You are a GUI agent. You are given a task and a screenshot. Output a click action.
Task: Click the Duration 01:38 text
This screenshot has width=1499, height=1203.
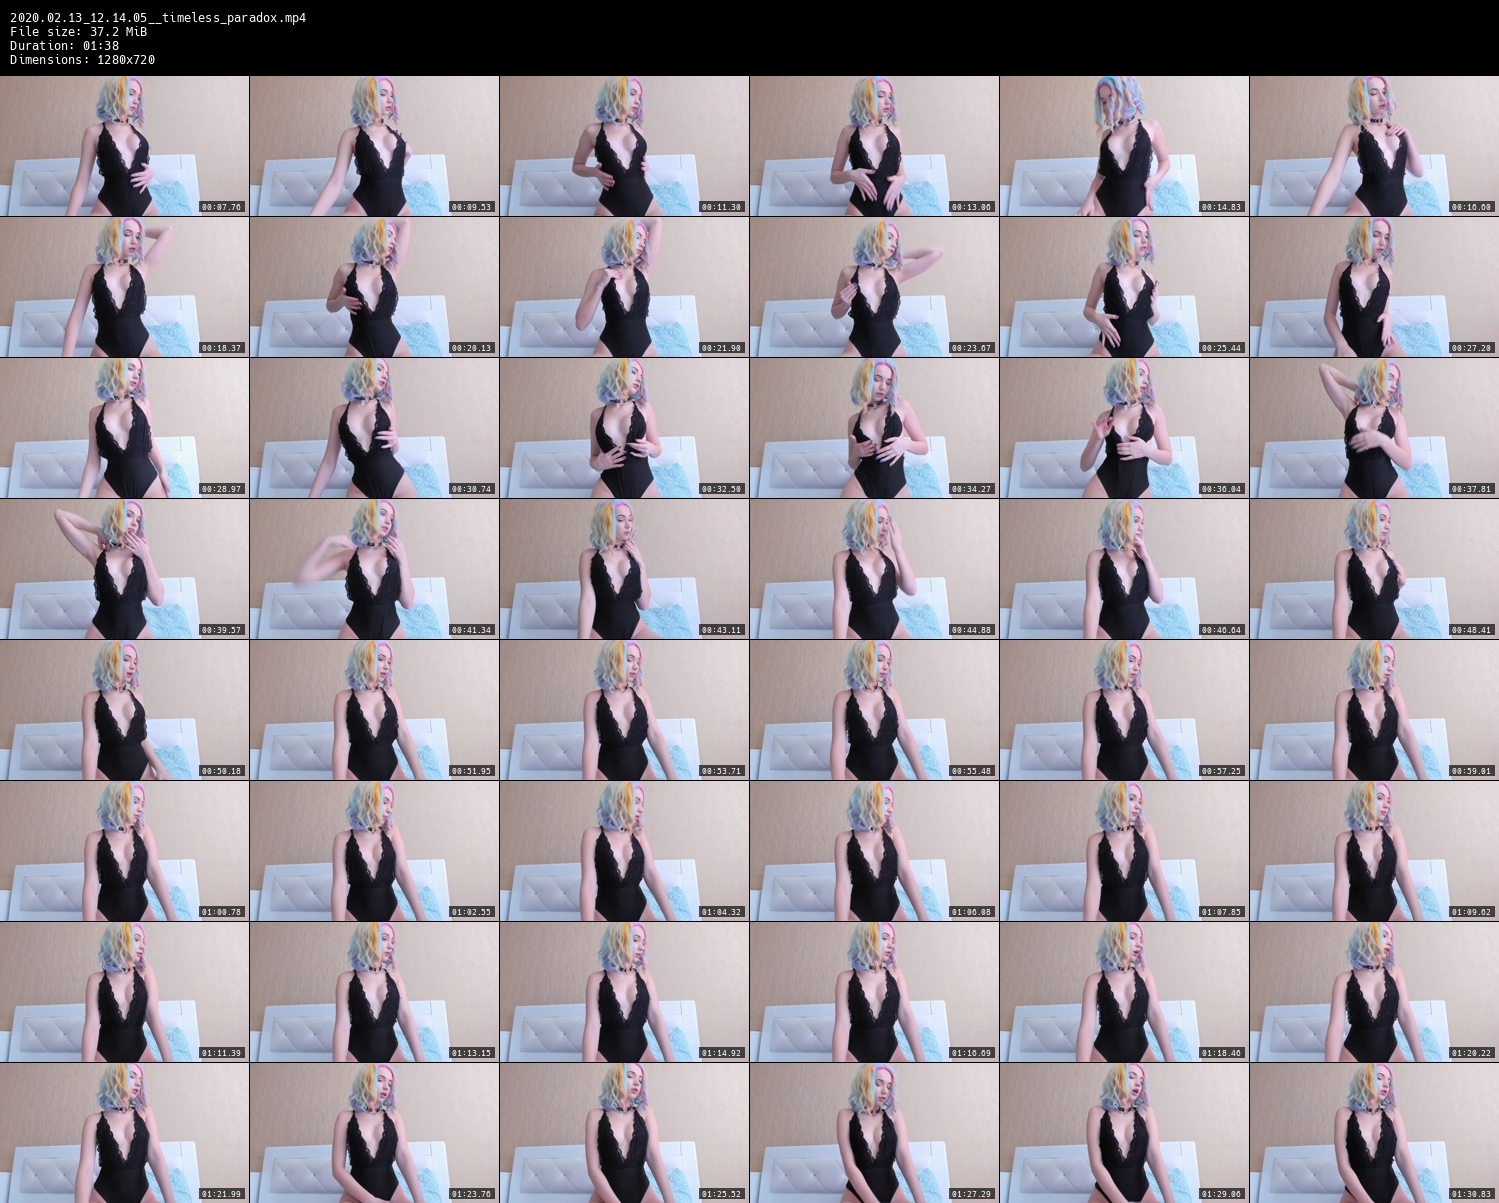64,46
